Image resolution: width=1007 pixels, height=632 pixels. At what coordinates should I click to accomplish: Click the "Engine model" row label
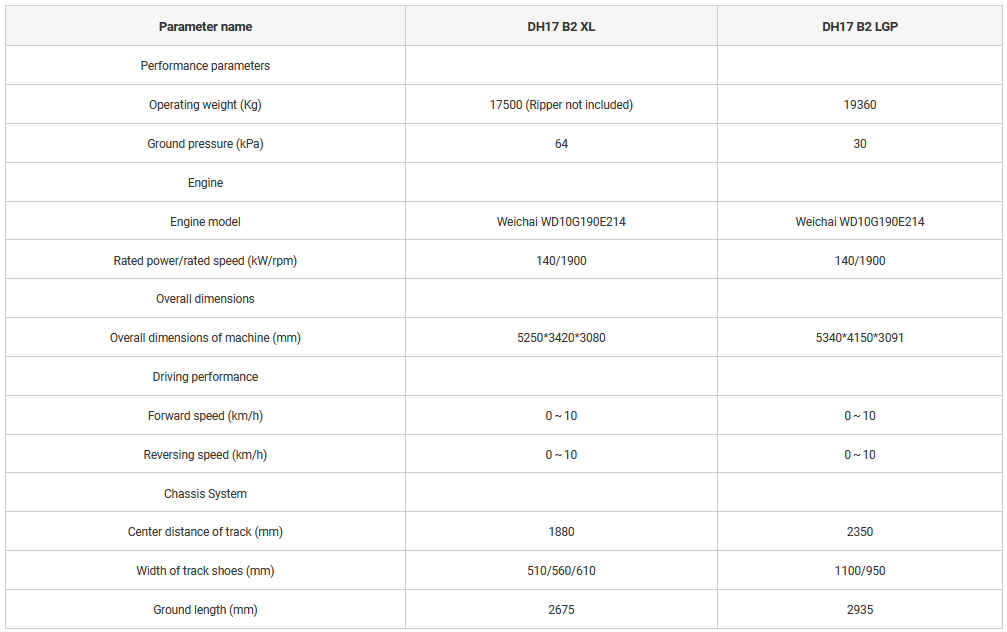205,222
